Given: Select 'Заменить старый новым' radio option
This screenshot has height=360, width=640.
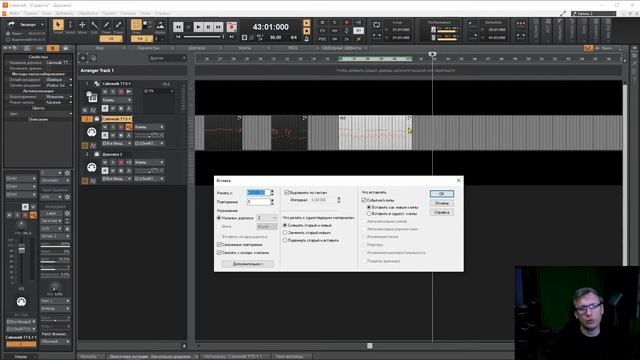Looking at the screenshot, I should click(x=285, y=233).
